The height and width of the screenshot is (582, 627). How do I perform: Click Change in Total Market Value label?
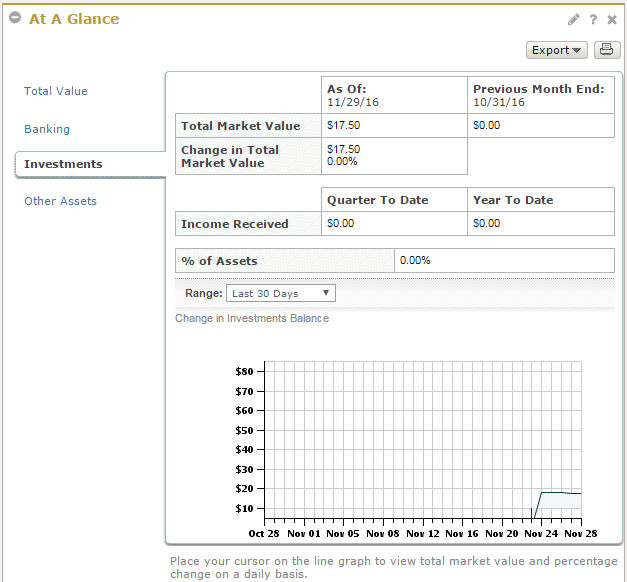(x=248, y=156)
